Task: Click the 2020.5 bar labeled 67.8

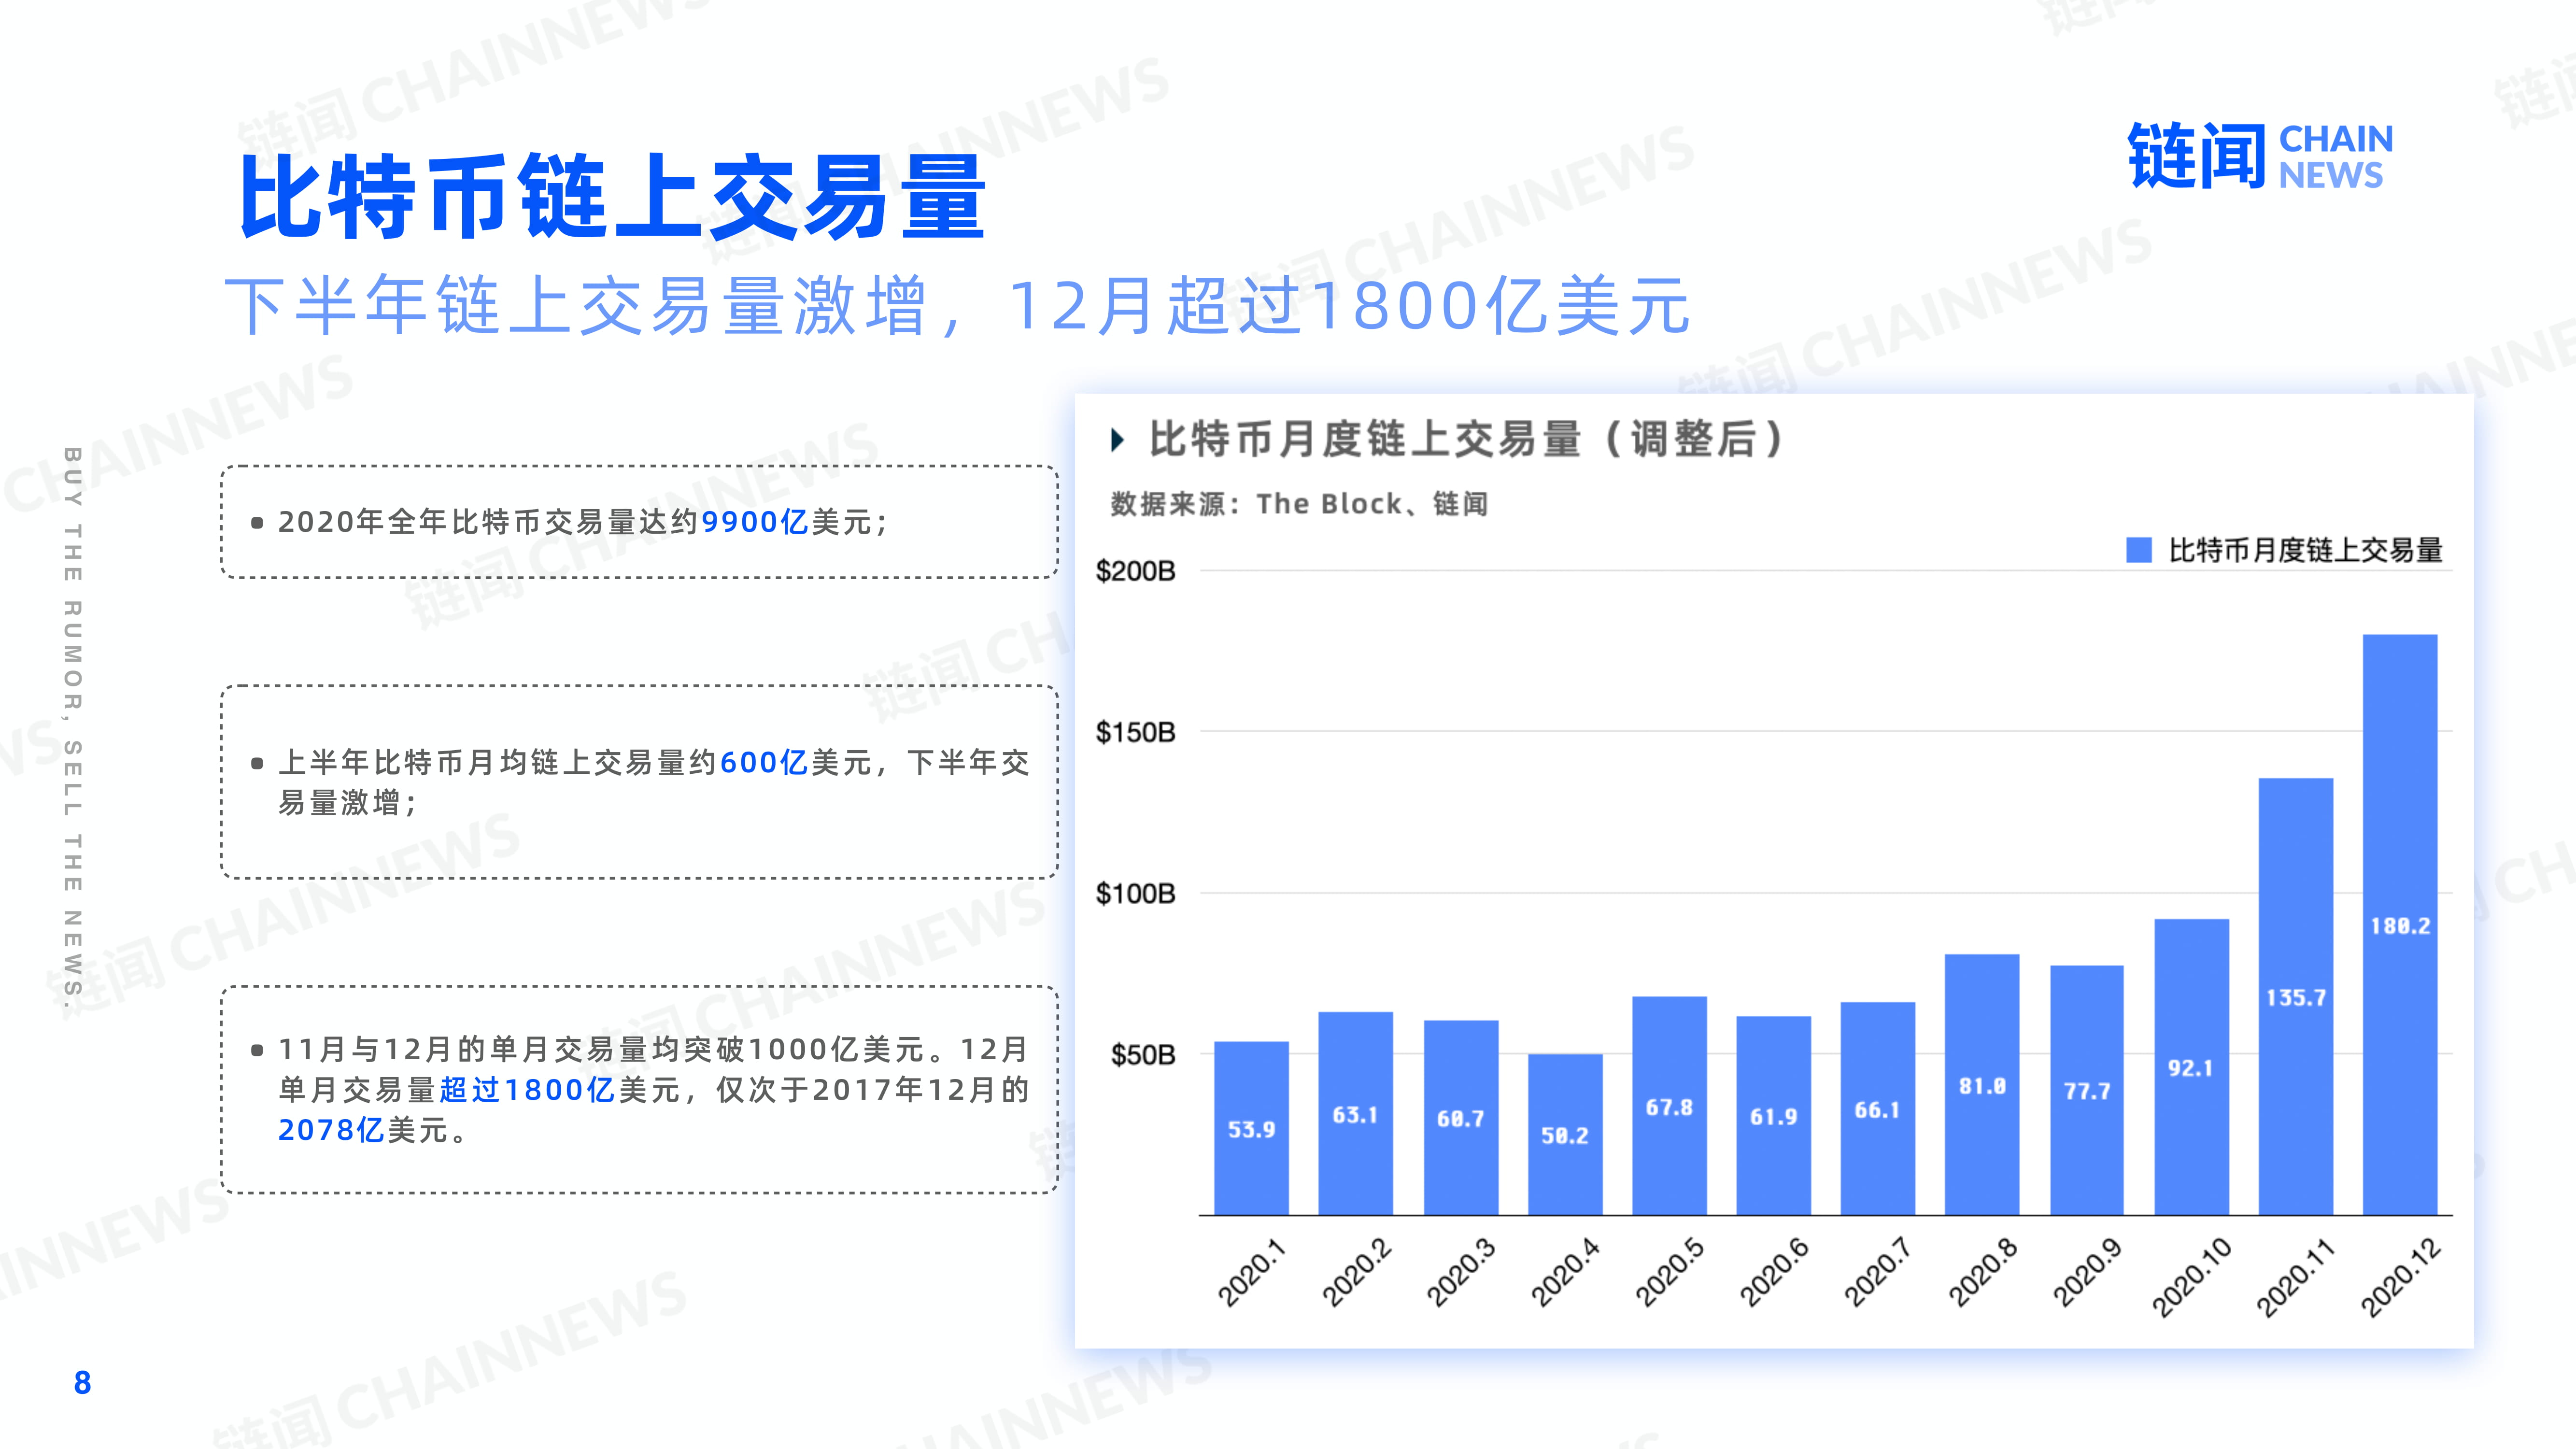Action: [x=1669, y=1106]
